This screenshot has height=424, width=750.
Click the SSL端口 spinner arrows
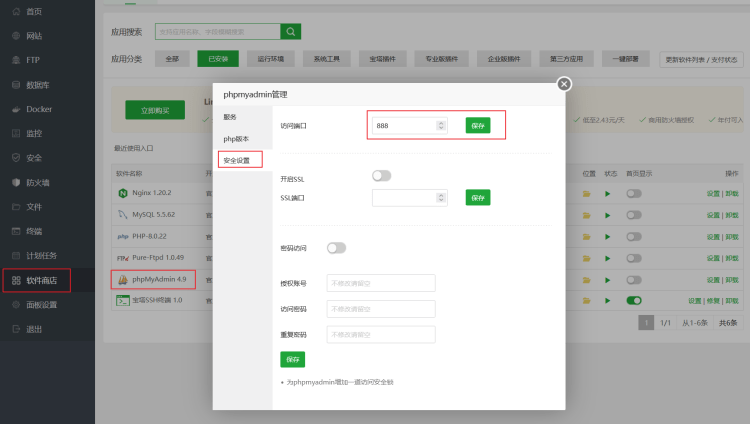[x=441, y=198]
